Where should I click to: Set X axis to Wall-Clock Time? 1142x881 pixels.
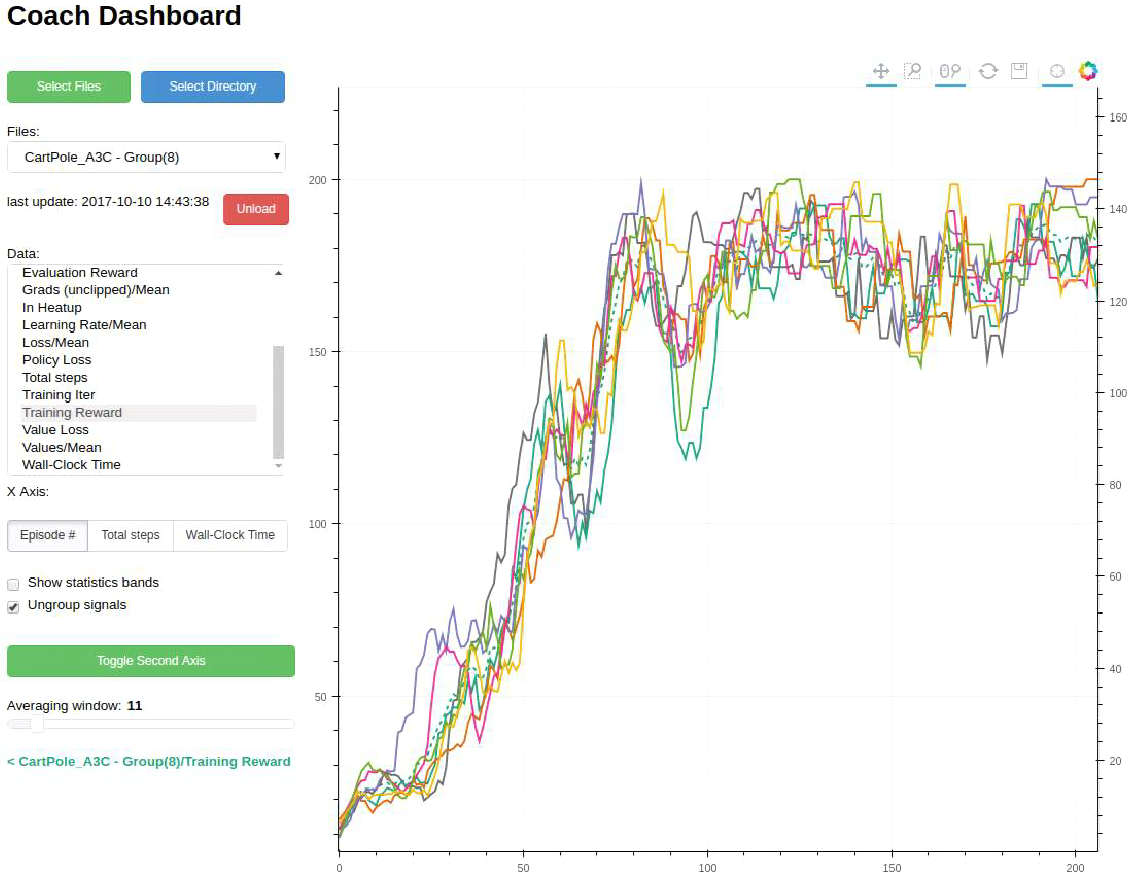230,535
